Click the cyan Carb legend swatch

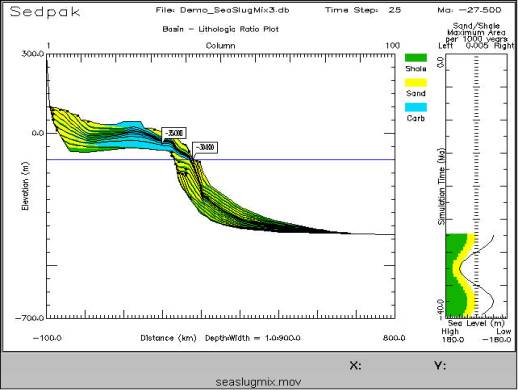coord(416,107)
